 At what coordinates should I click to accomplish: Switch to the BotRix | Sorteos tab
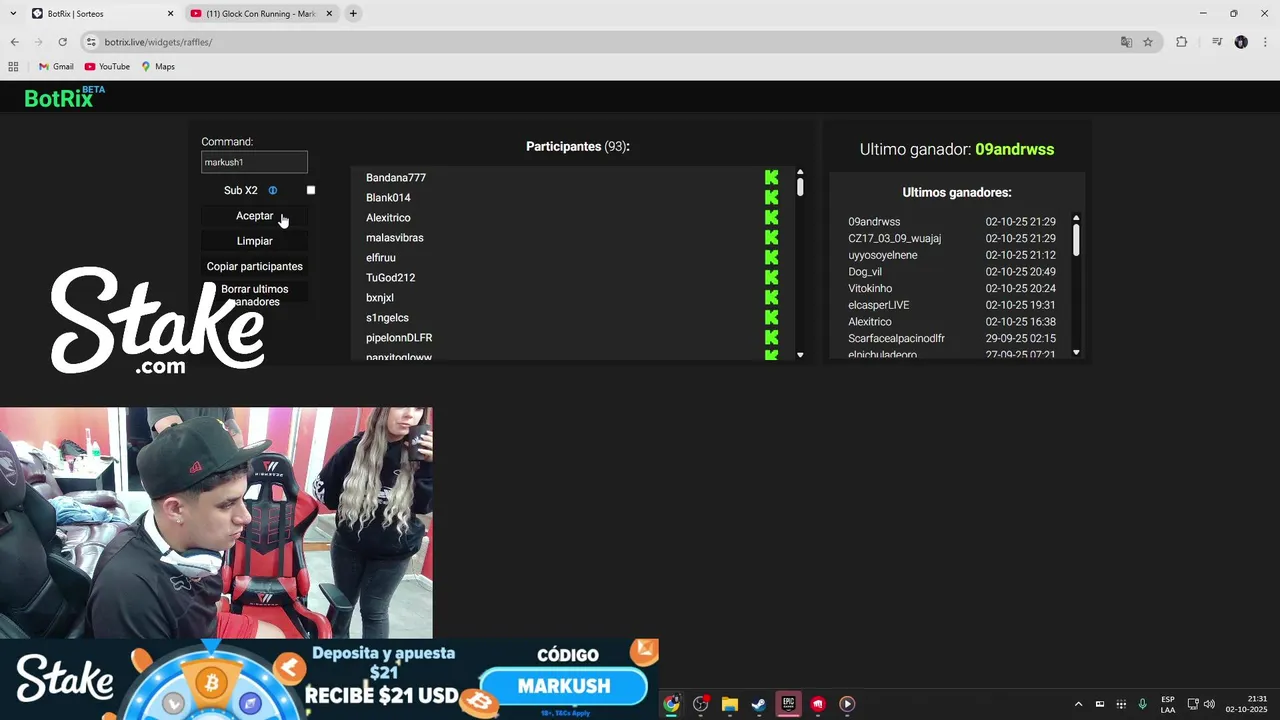click(x=100, y=14)
